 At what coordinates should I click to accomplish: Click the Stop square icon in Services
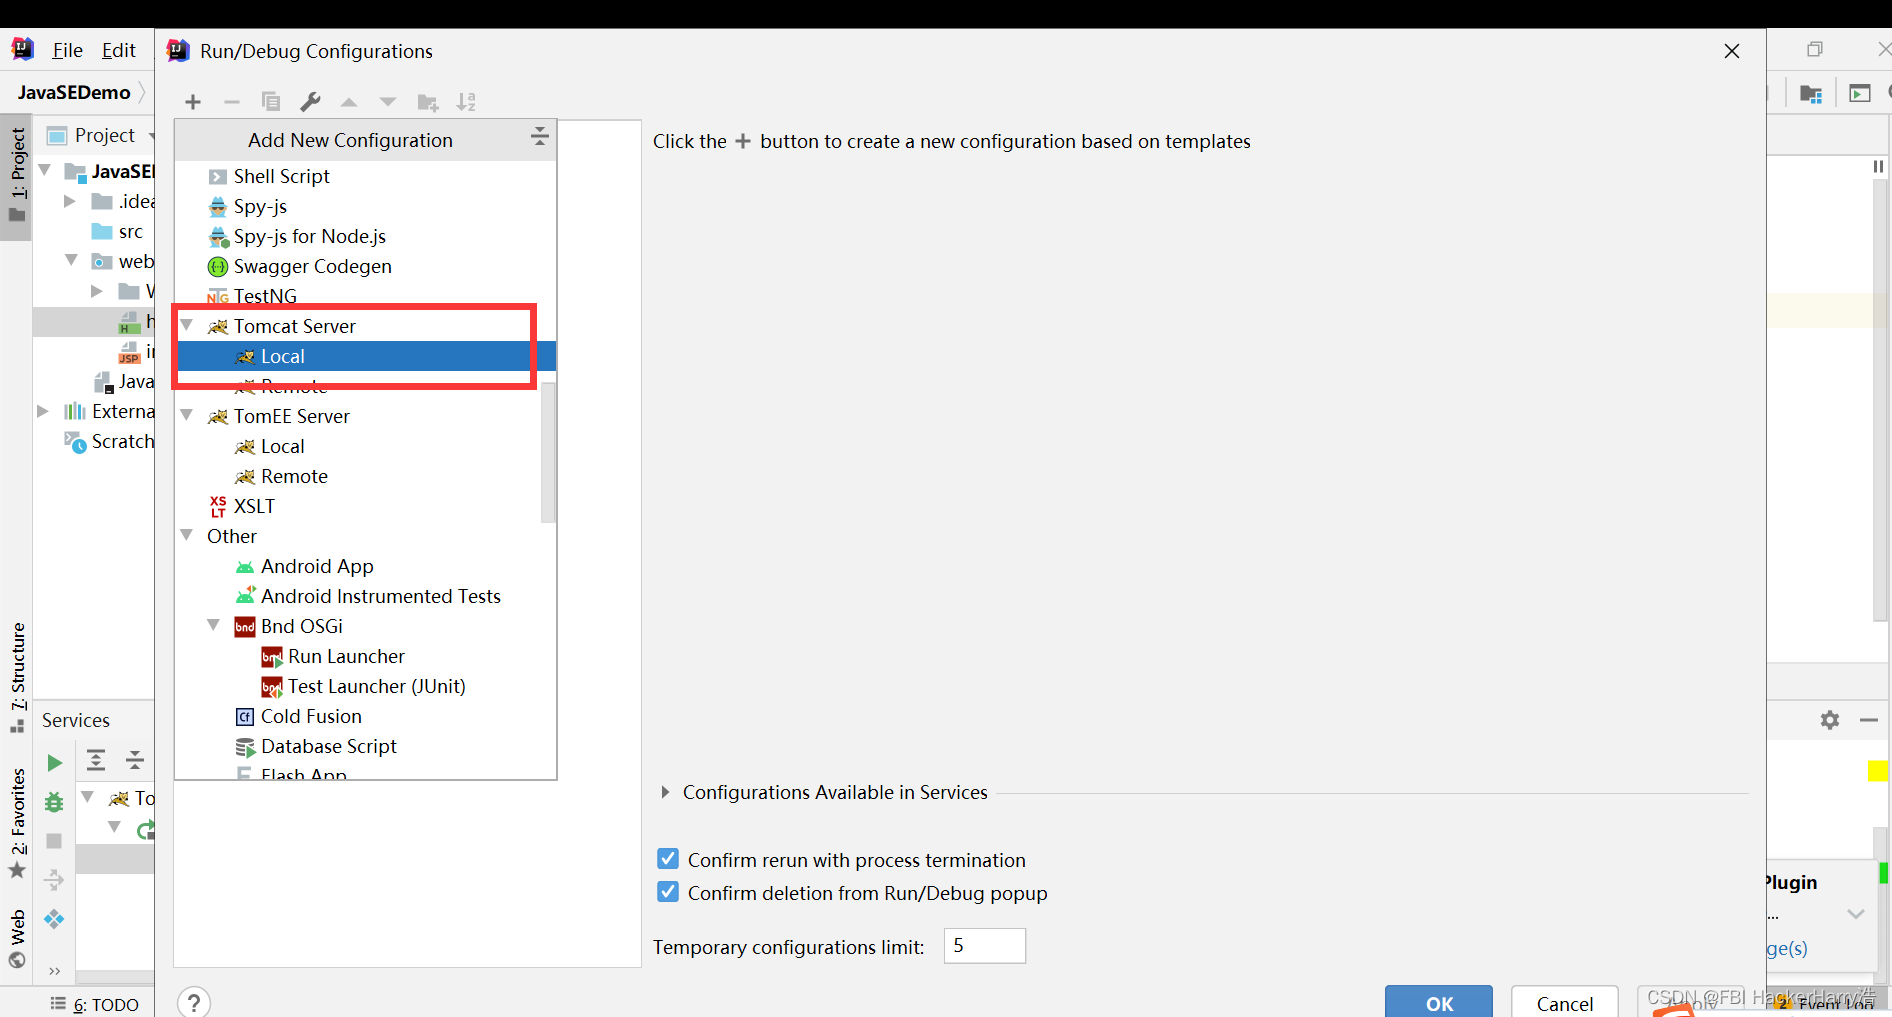tap(54, 841)
